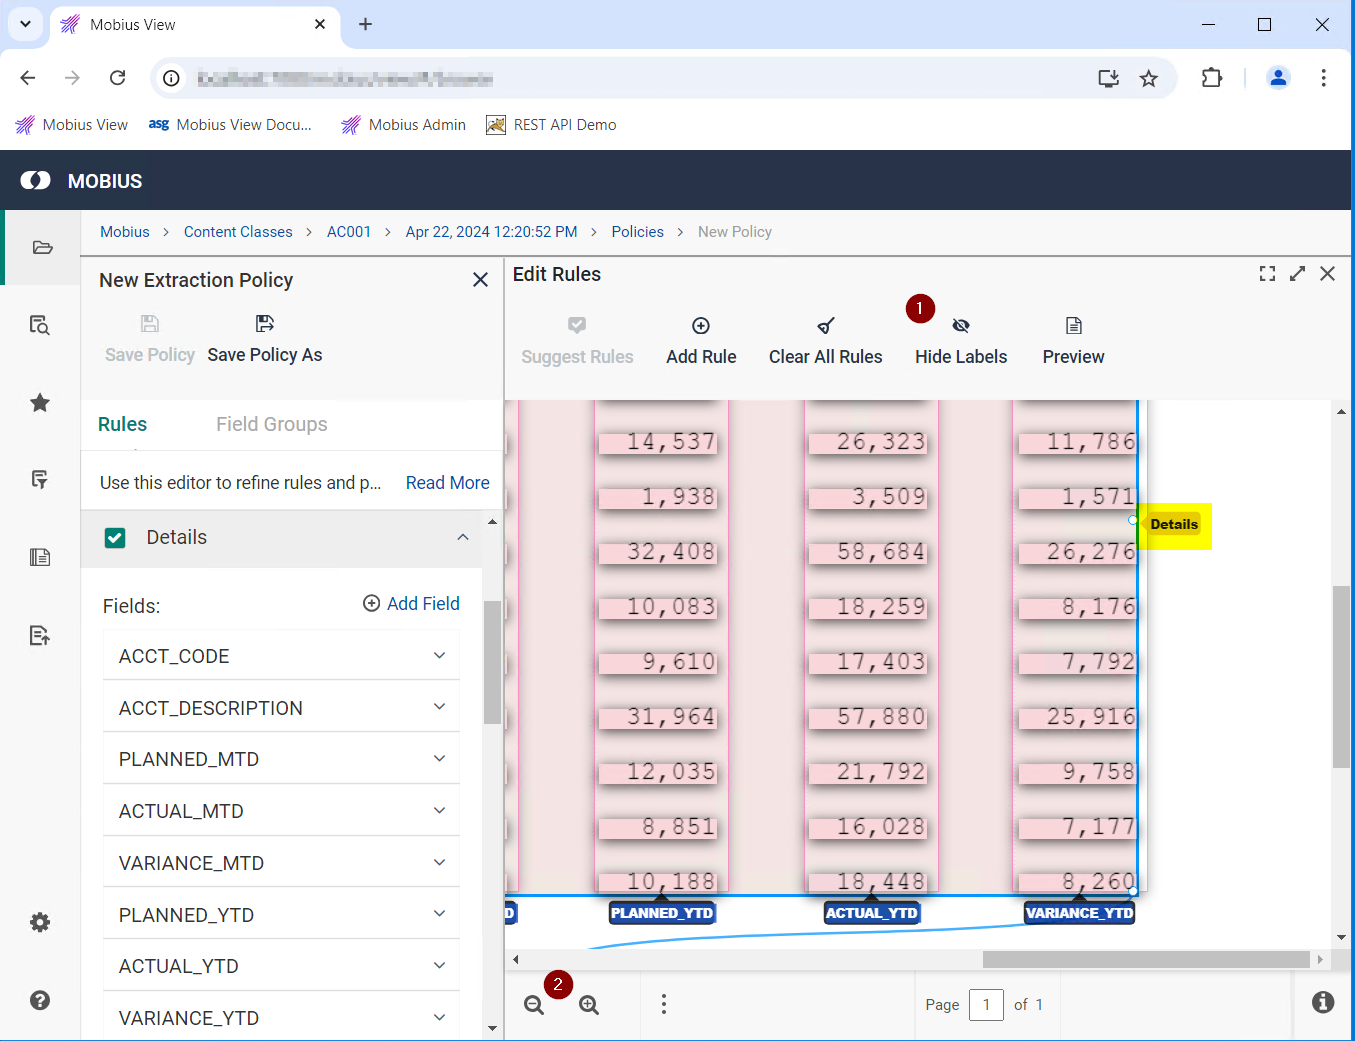Zoom in using the magnifier plus icon

click(x=589, y=1005)
